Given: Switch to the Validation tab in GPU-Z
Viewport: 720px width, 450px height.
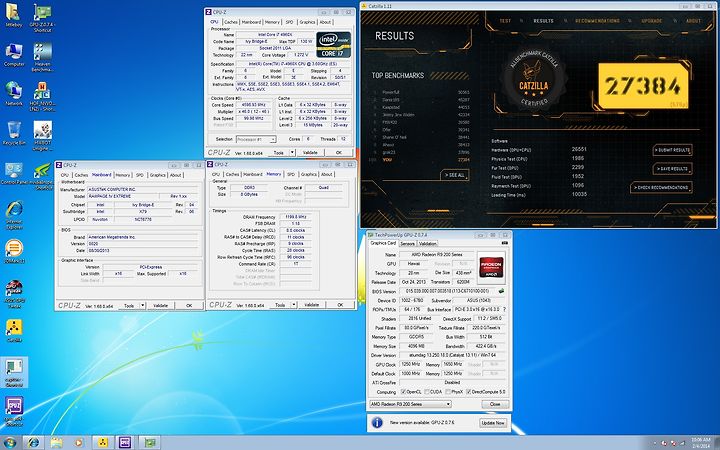Looking at the screenshot, I should coord(428,244).
